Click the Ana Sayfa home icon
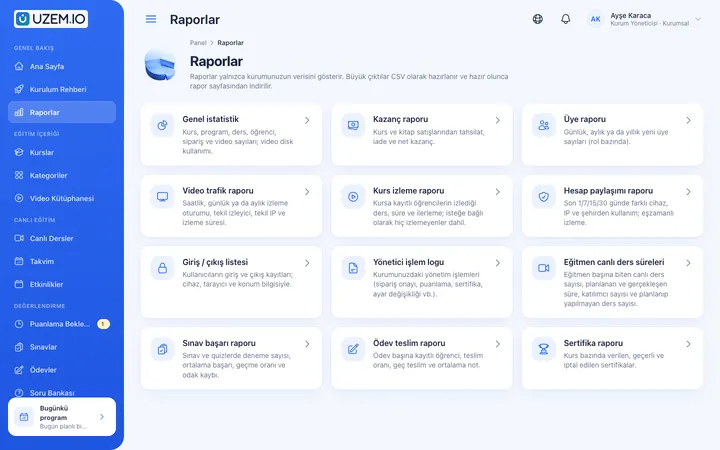The width and height of the screenshot is (720, 450). coord(19,66)
